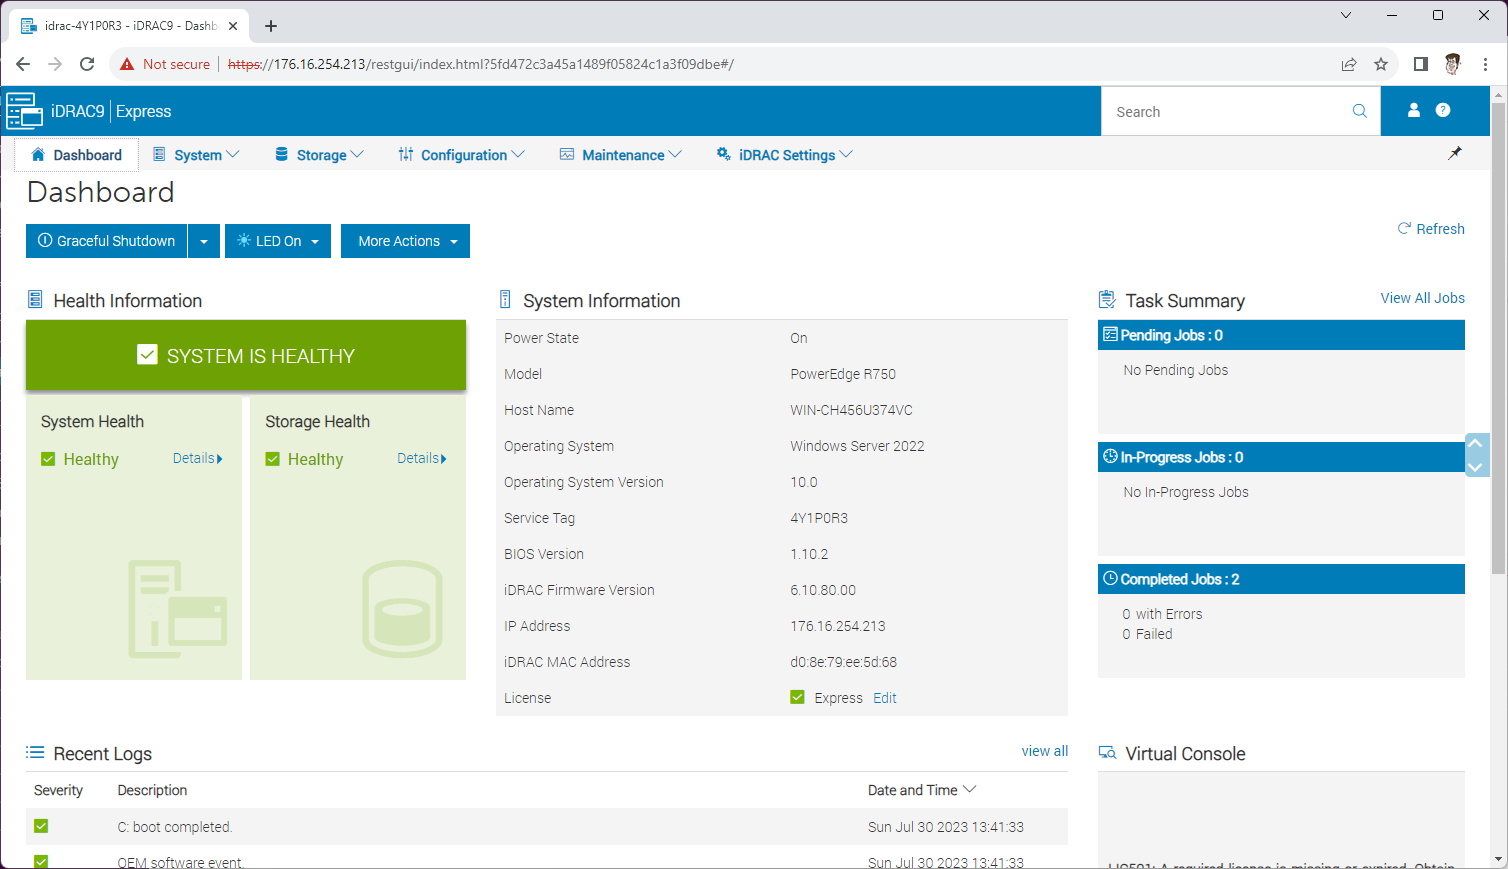This screenshot has width=1508, height=869.
Task: Expand the Configuration menu
Action: (x=461, y=155)
